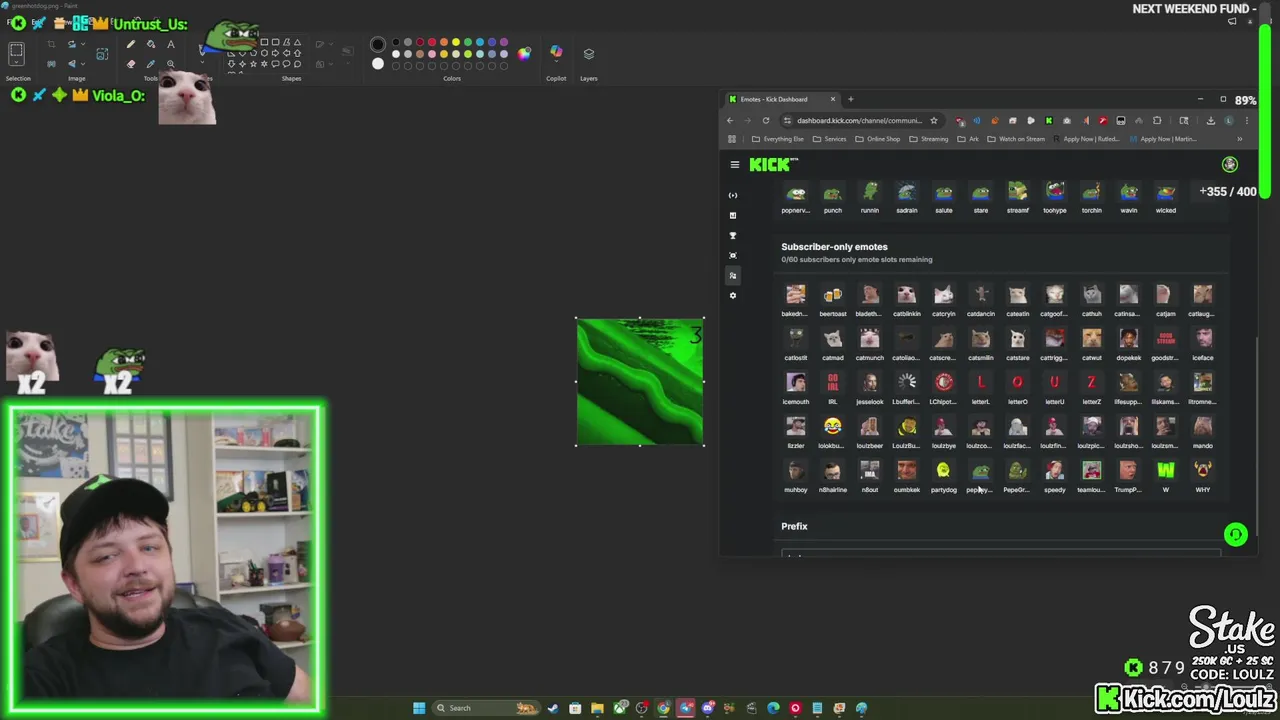Open Paint Layers panel

pos(589,54)
